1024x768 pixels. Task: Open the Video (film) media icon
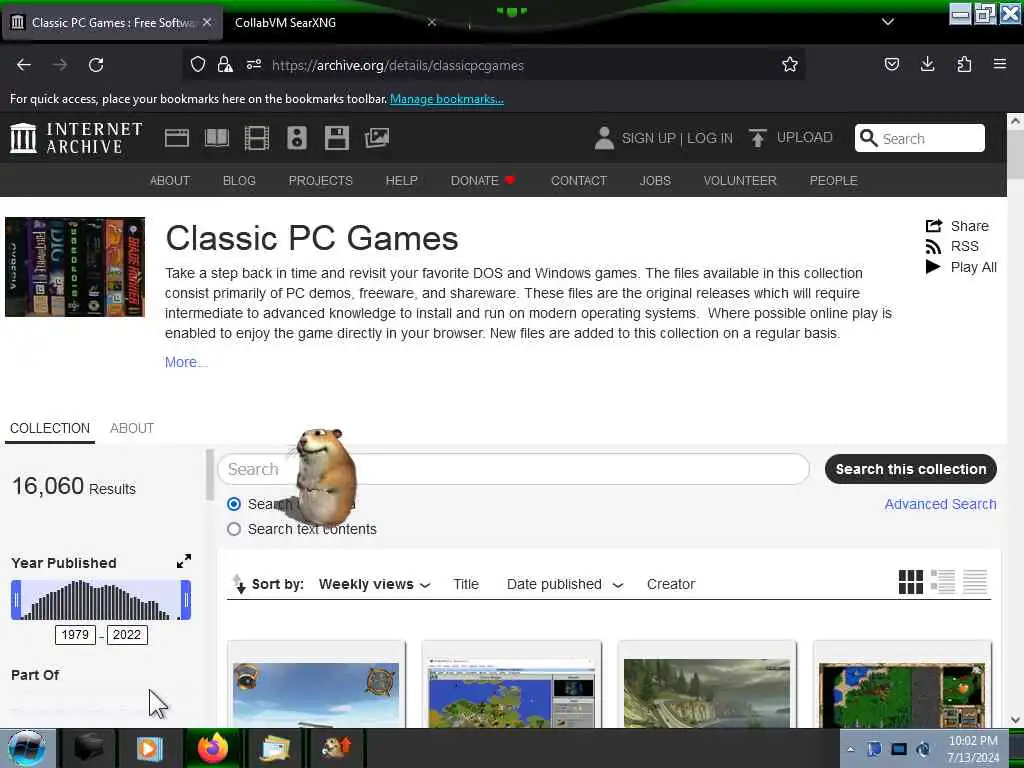click(x=257, y=138)
